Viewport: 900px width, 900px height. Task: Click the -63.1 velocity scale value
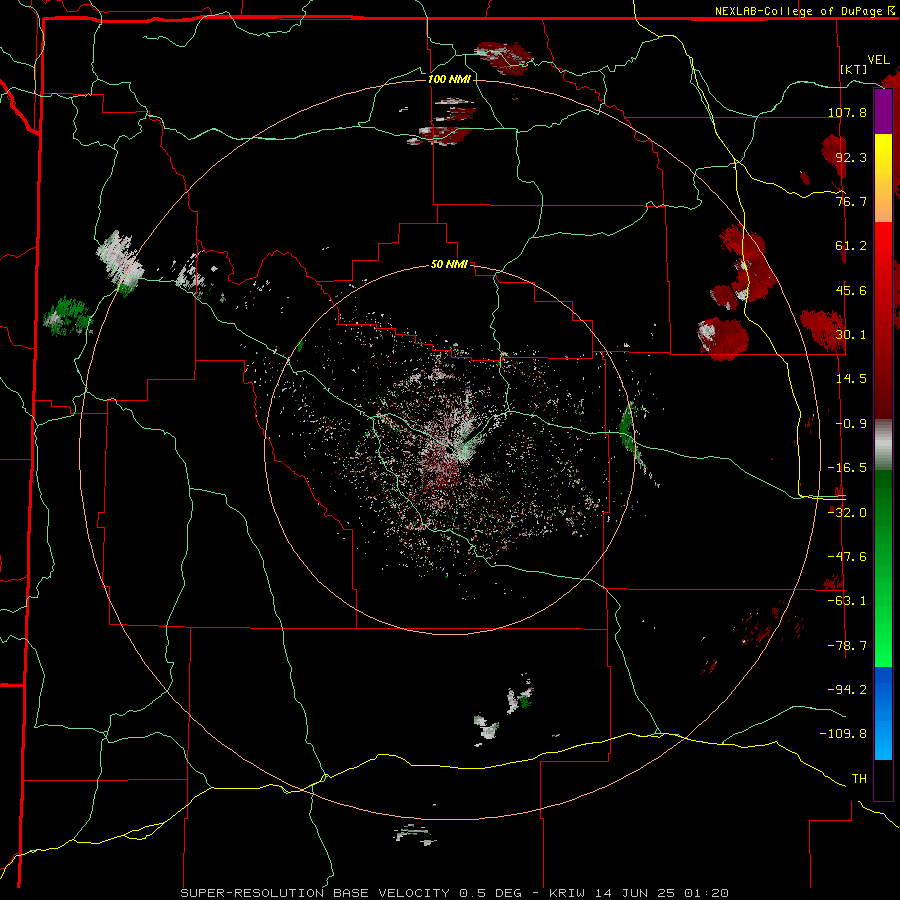pyautogui.click(x=847, y=601)
